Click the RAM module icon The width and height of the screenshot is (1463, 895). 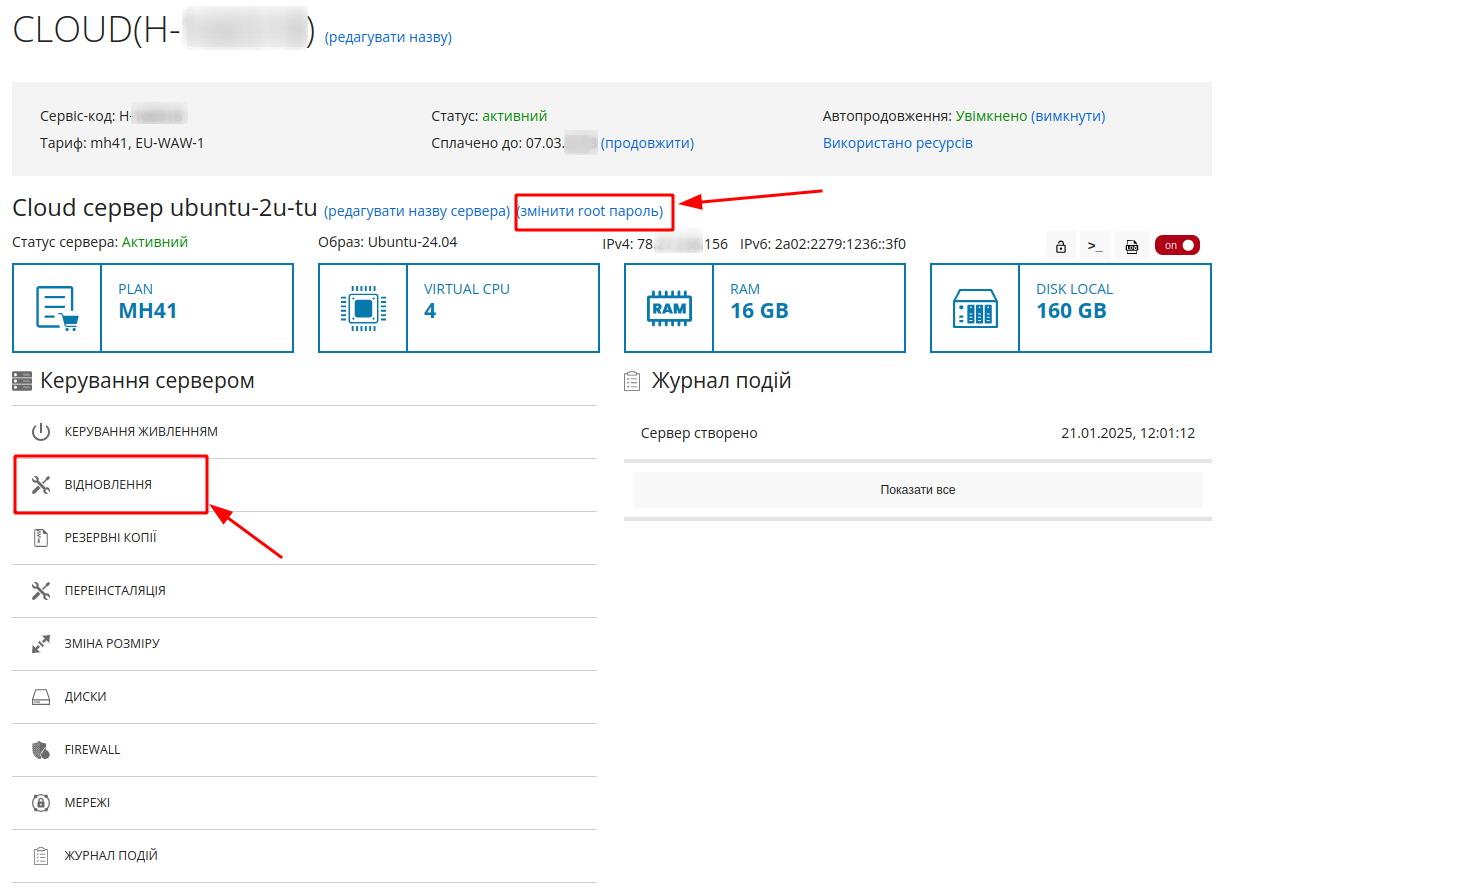coord(669,308)
